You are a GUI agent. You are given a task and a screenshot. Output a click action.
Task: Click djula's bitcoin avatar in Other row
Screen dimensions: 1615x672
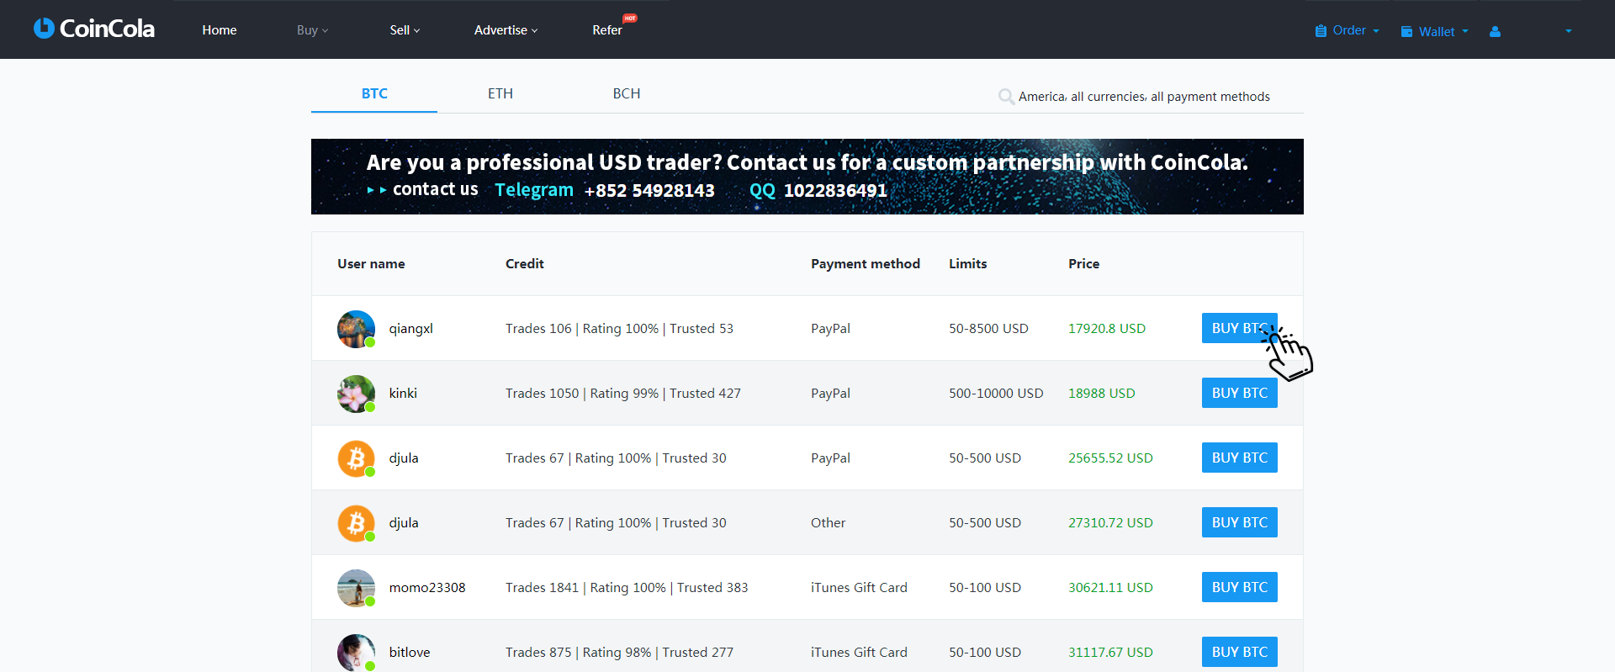pyautogui.click(x=356, y=523)
